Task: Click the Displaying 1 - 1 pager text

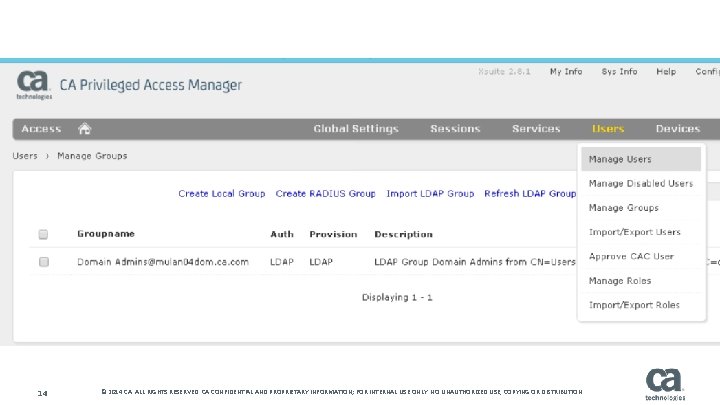Action: [x=397, y=298]
